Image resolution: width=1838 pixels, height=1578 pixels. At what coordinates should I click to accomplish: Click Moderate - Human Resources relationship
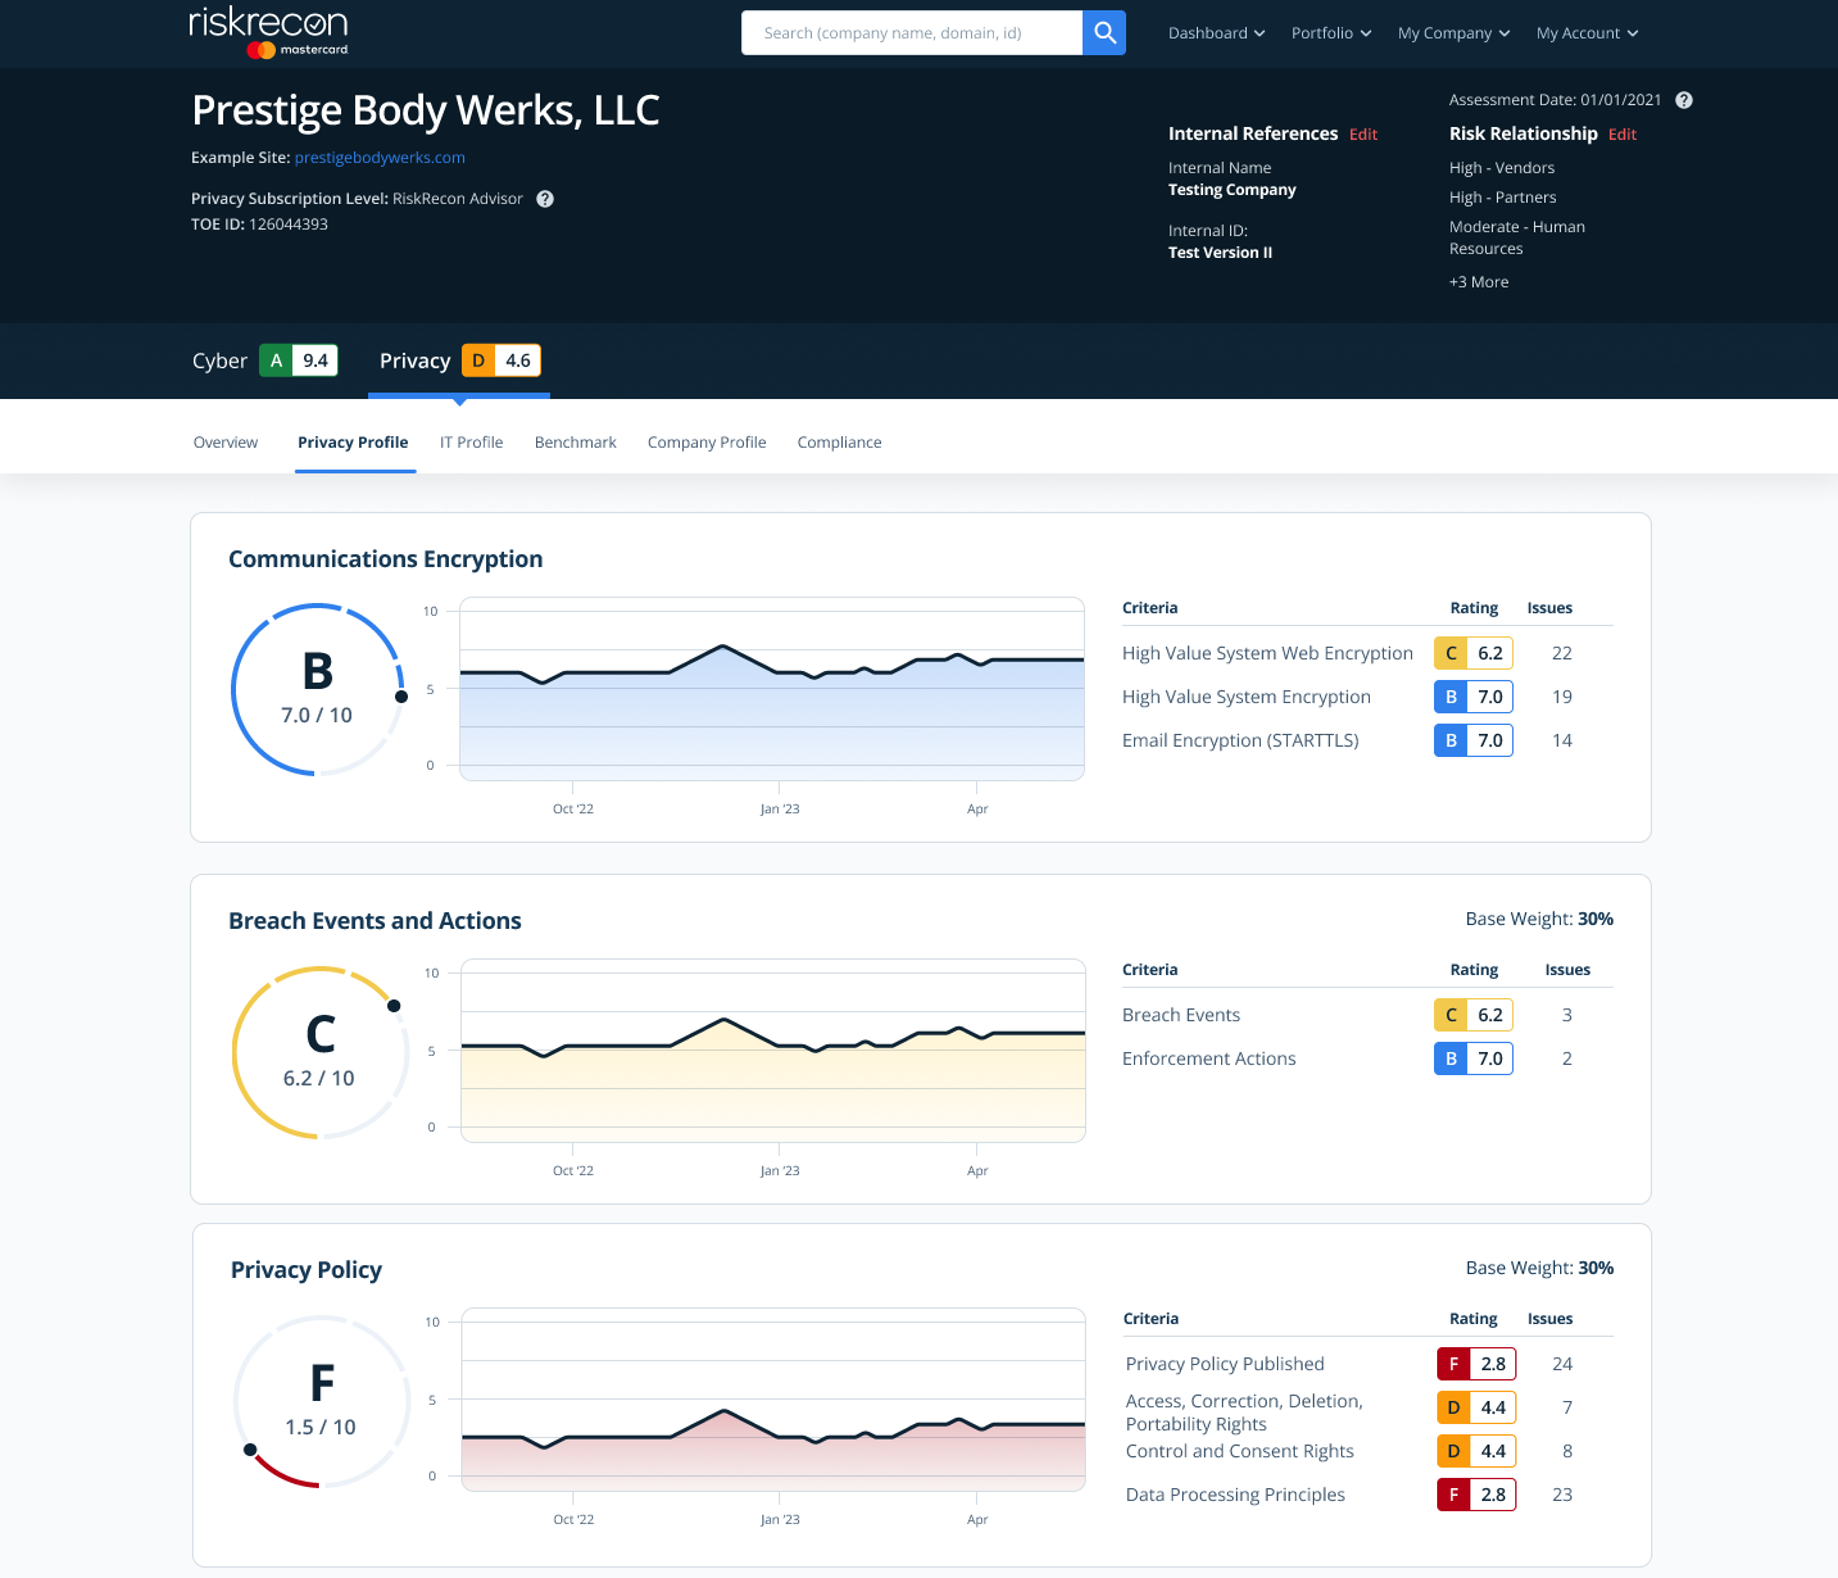(x=1516, y=238)
